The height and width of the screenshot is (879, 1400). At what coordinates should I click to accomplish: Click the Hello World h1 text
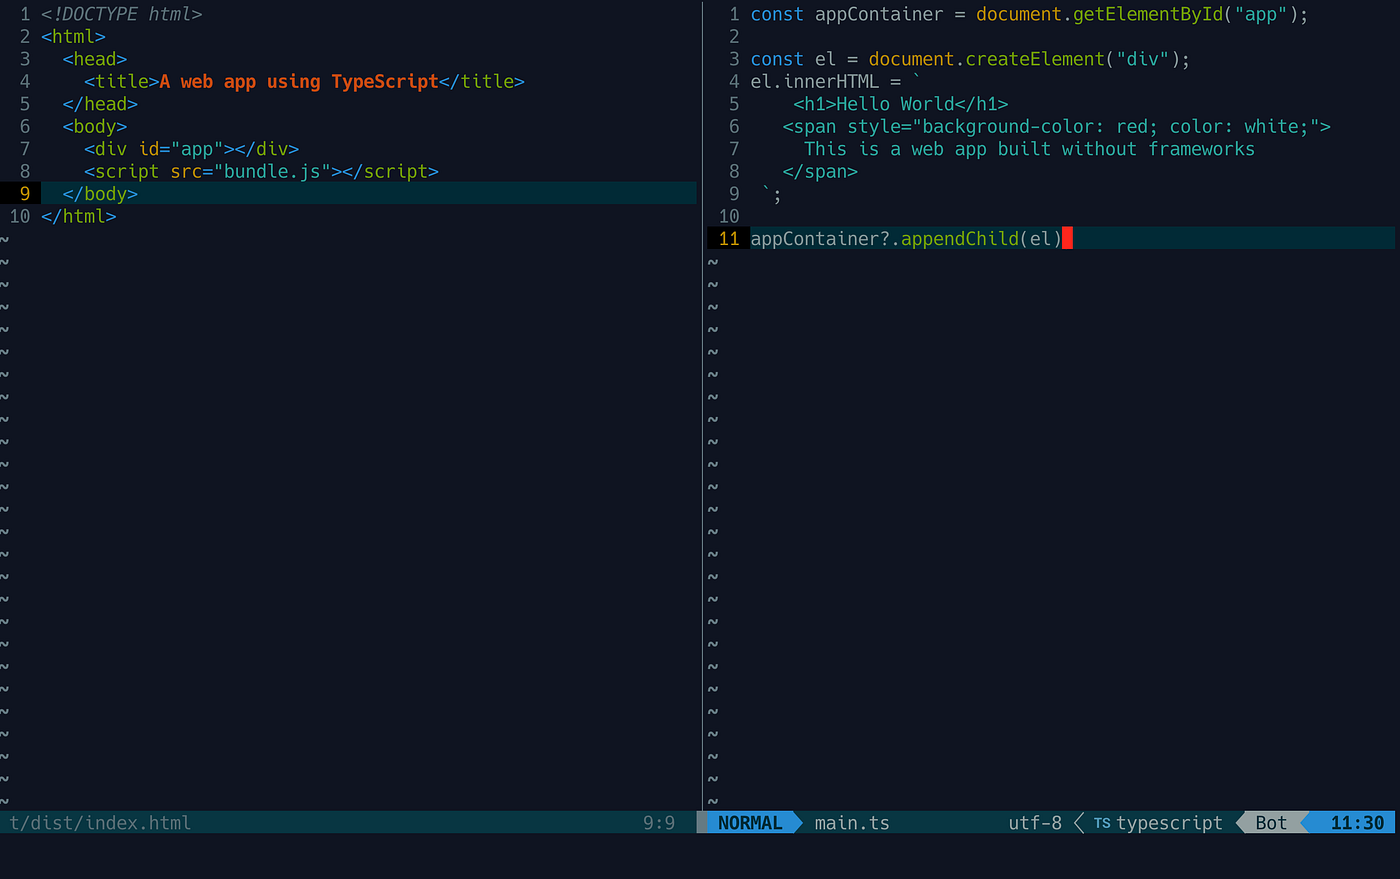(895, 103)
